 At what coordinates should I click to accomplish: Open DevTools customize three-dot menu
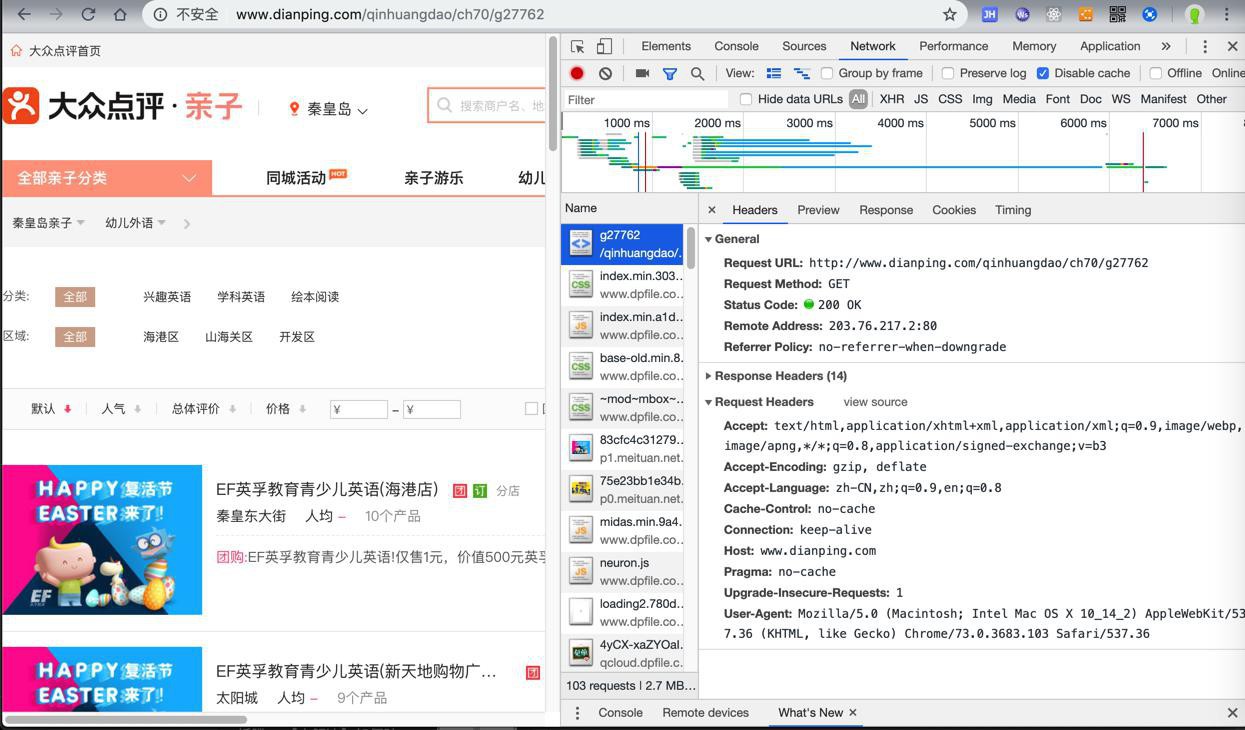coord(1205,46)
